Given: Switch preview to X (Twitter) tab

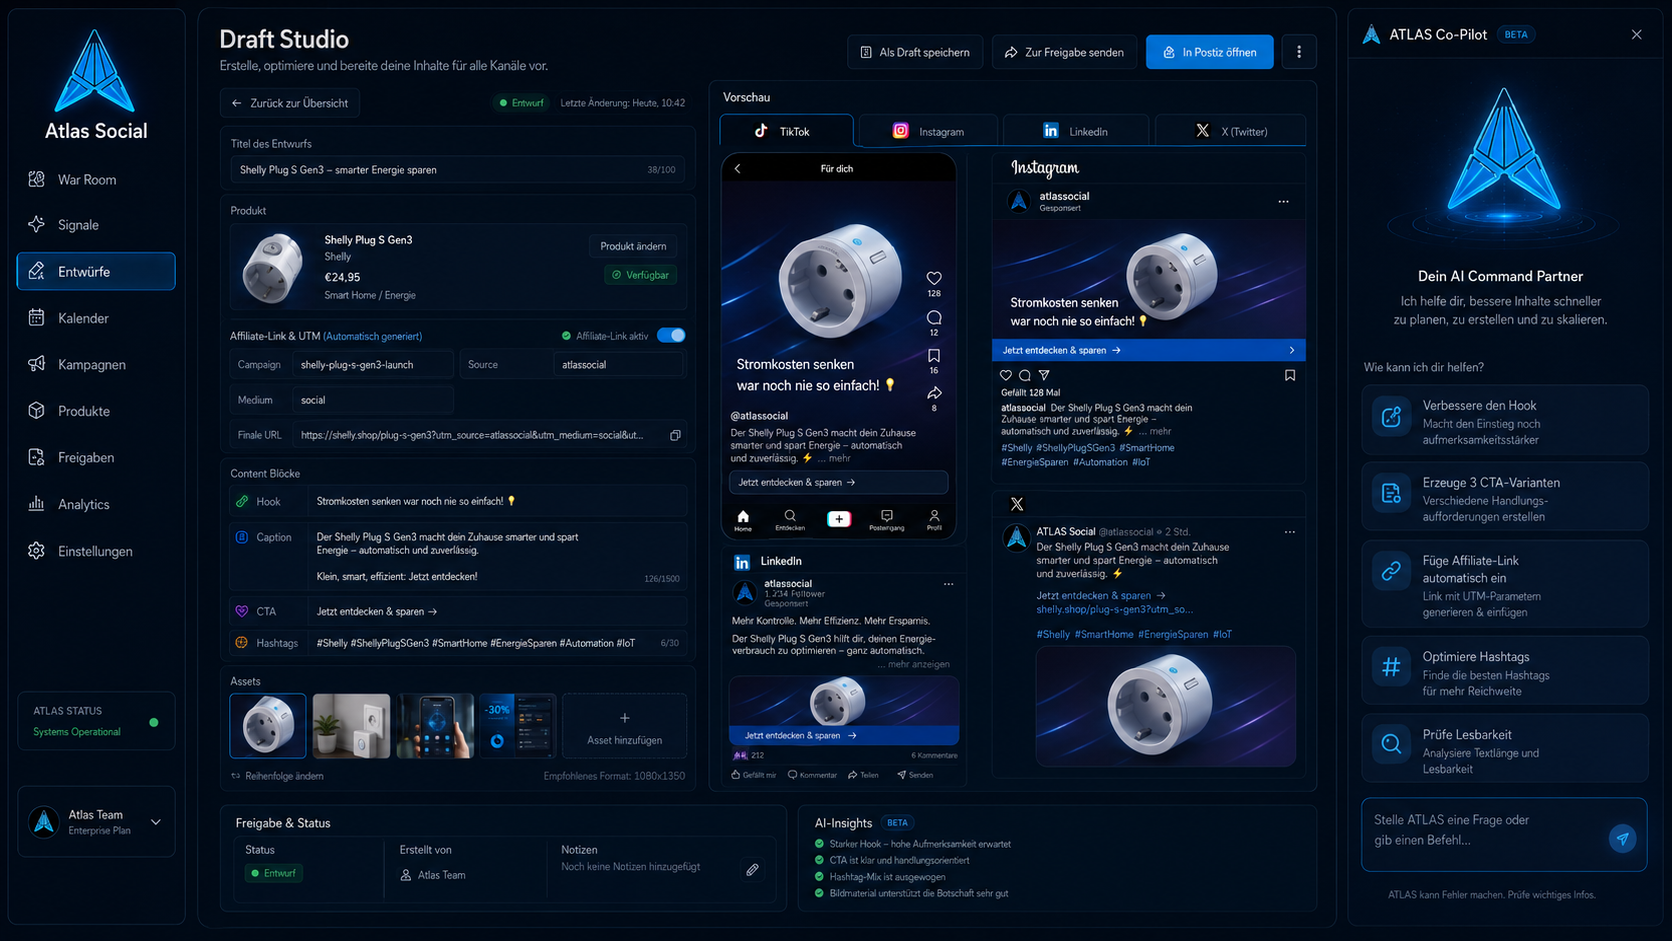Looking at the screenshot, I should (x=1231, y=131).
